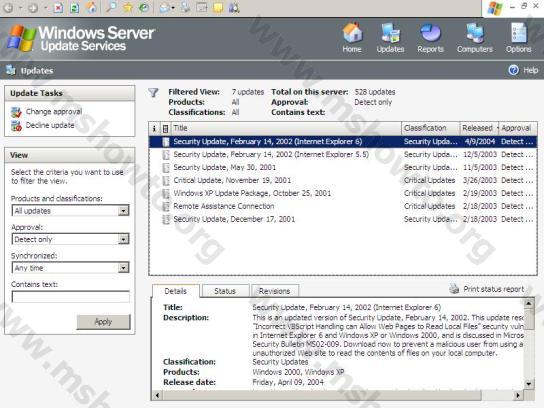Click the document column header icon
Image resolution: width=544 pixels, height=408 pixels.
(x=165, y=129)
